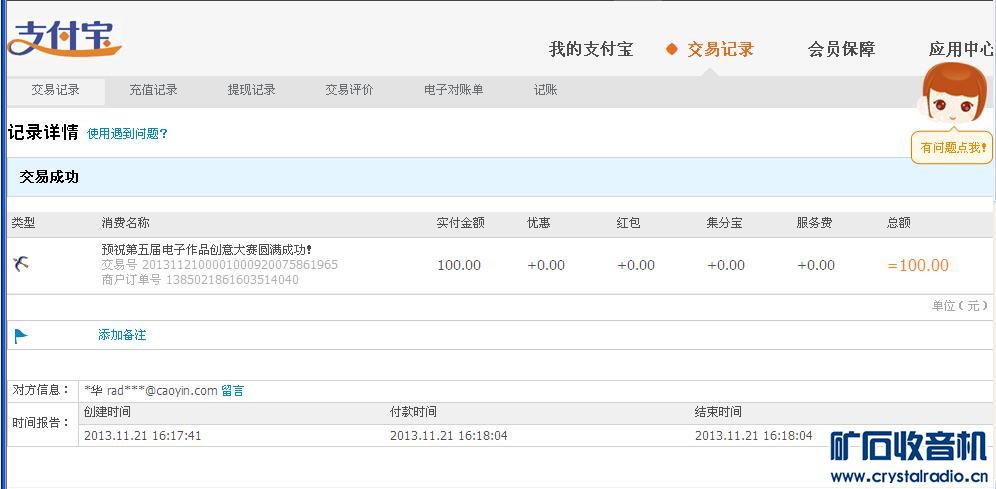
Task: Switch to the 提现记录 tab
Action: [x=251, y=90]
